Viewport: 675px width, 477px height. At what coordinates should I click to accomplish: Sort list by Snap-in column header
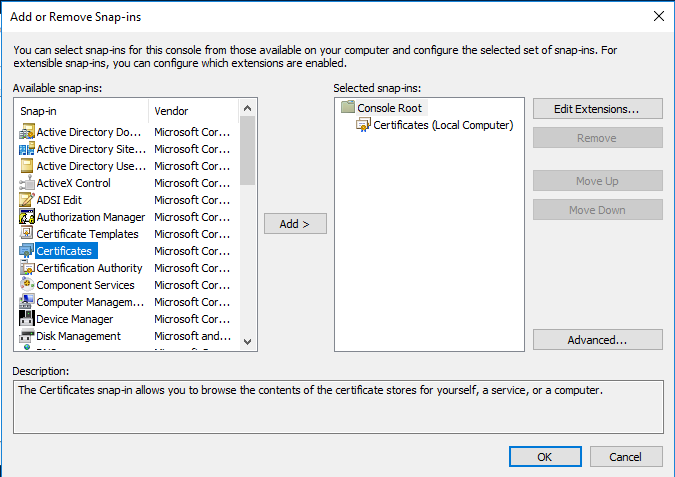click(80, 110)
